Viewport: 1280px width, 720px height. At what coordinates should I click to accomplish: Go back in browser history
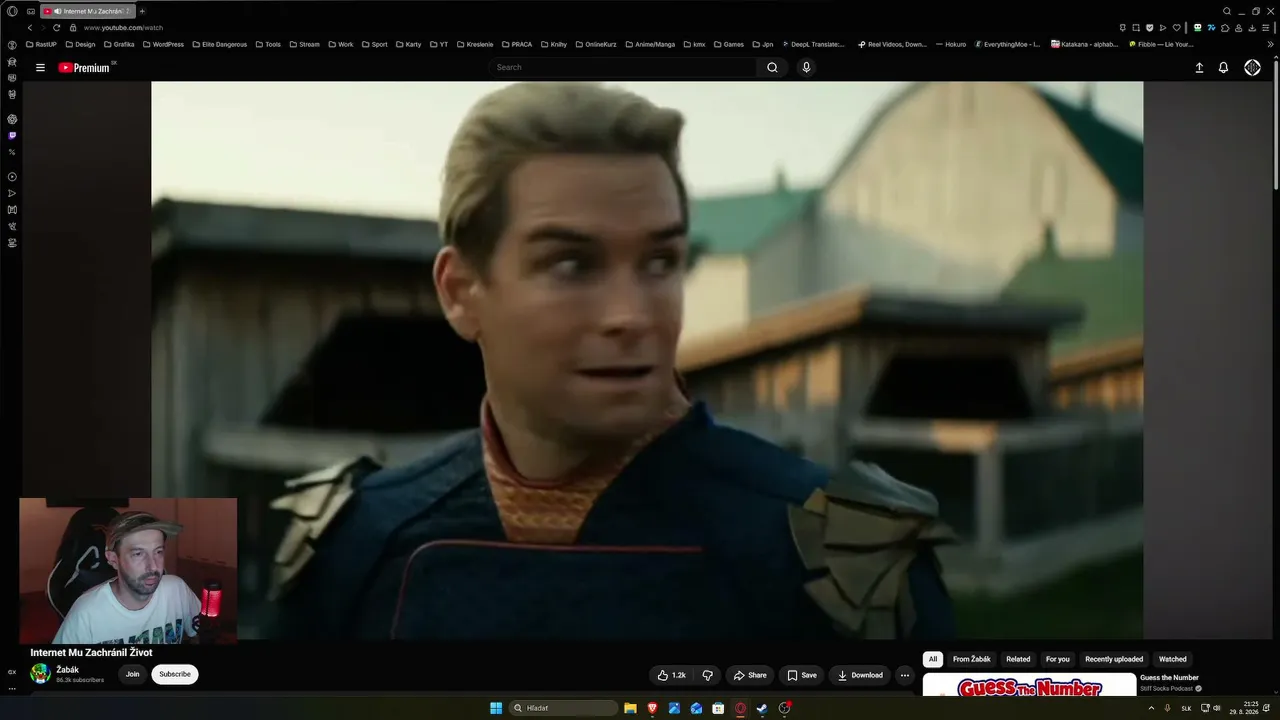(30, 28)
